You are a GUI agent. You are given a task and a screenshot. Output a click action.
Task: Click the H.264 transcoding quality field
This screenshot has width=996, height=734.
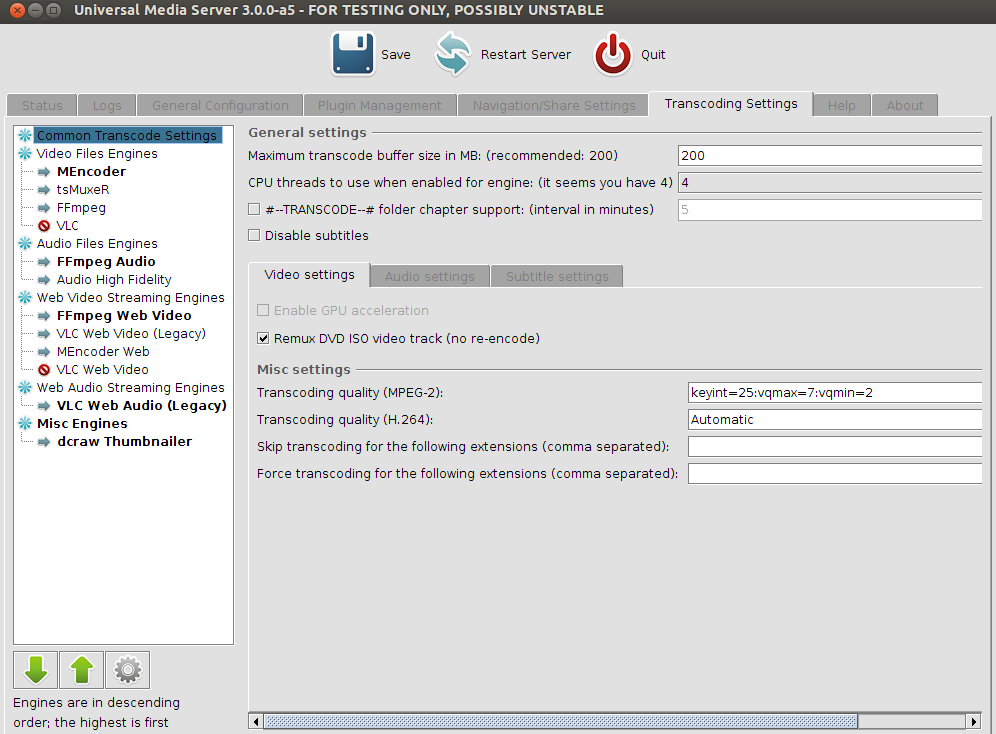click(x=835, y=420)
